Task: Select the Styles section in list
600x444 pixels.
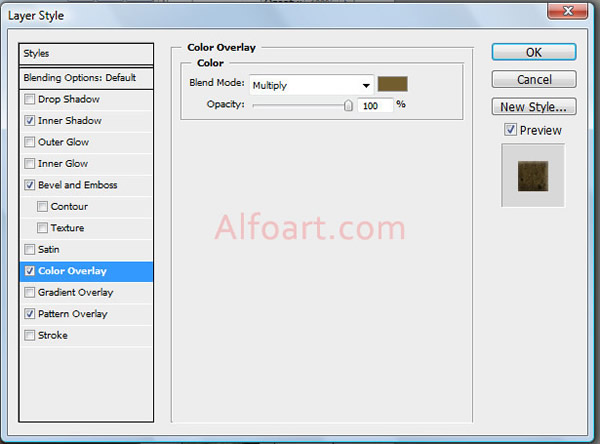Action: pyautogui.click(x=88, y=54)
